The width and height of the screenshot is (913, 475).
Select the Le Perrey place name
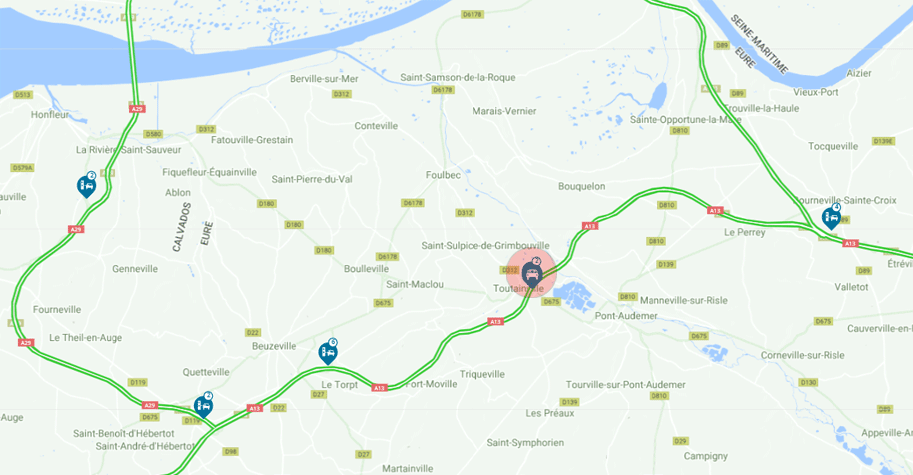coord(744,232)
